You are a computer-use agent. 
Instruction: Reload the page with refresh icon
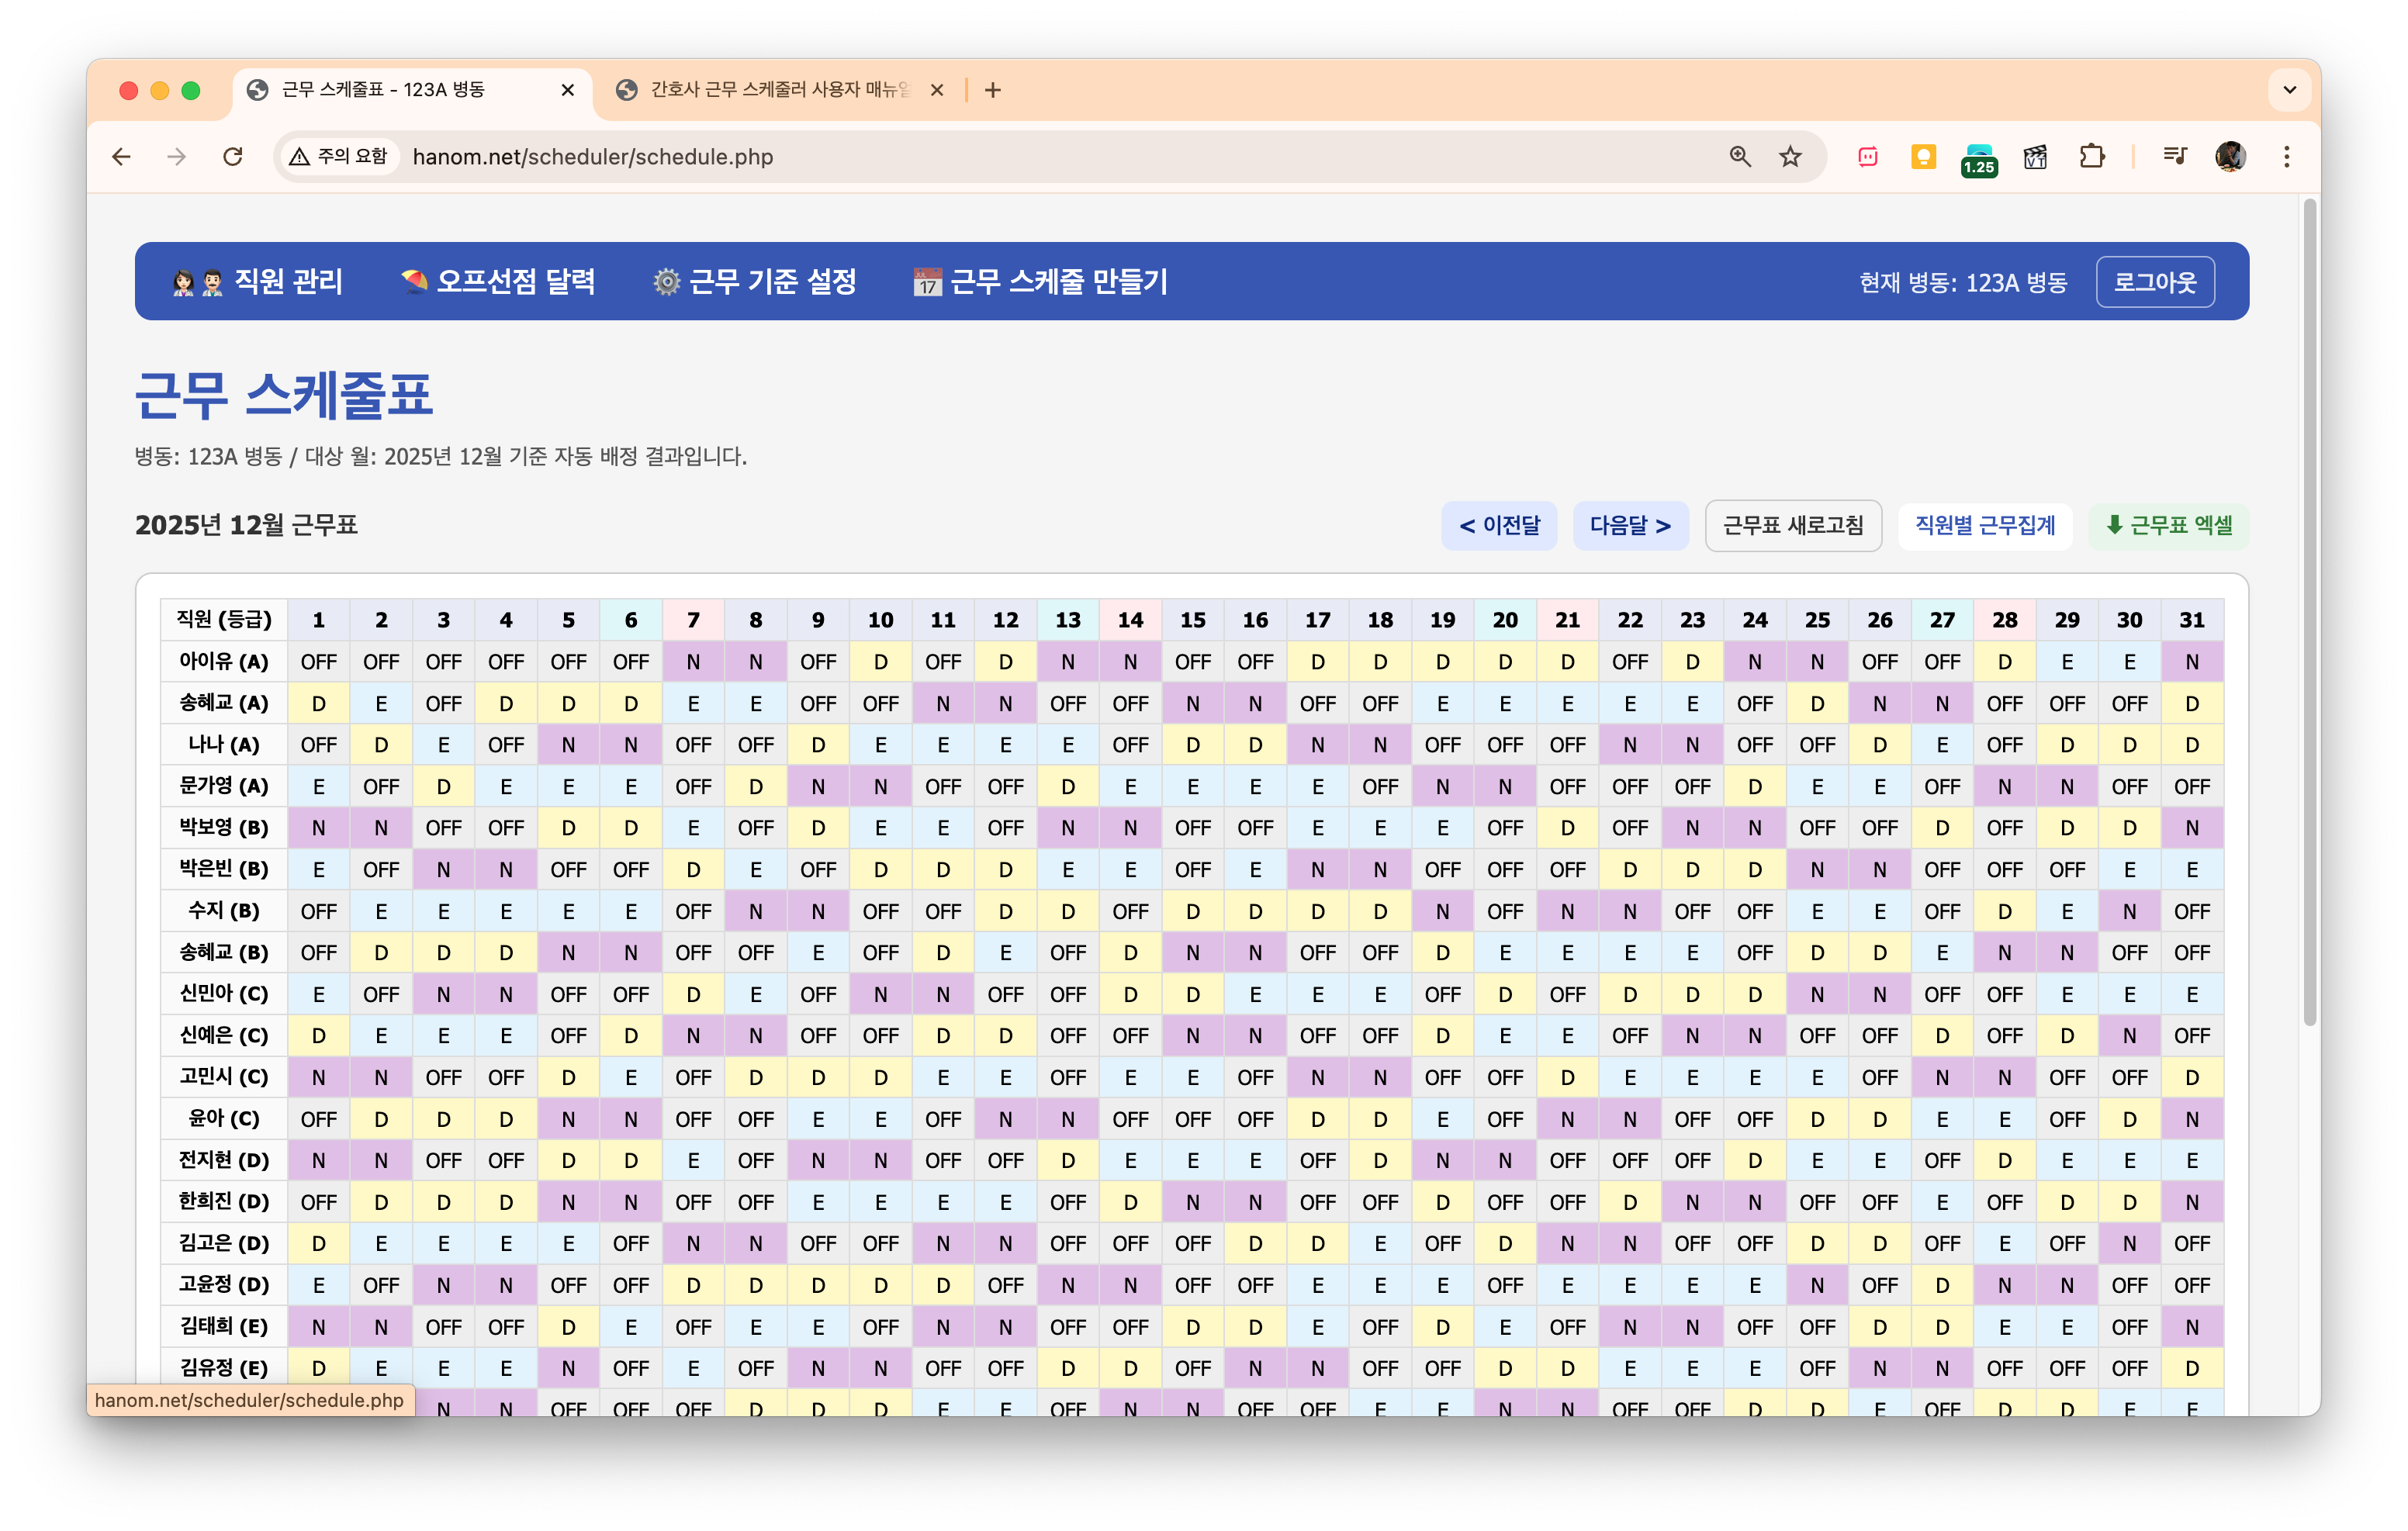tap(234, 156)
